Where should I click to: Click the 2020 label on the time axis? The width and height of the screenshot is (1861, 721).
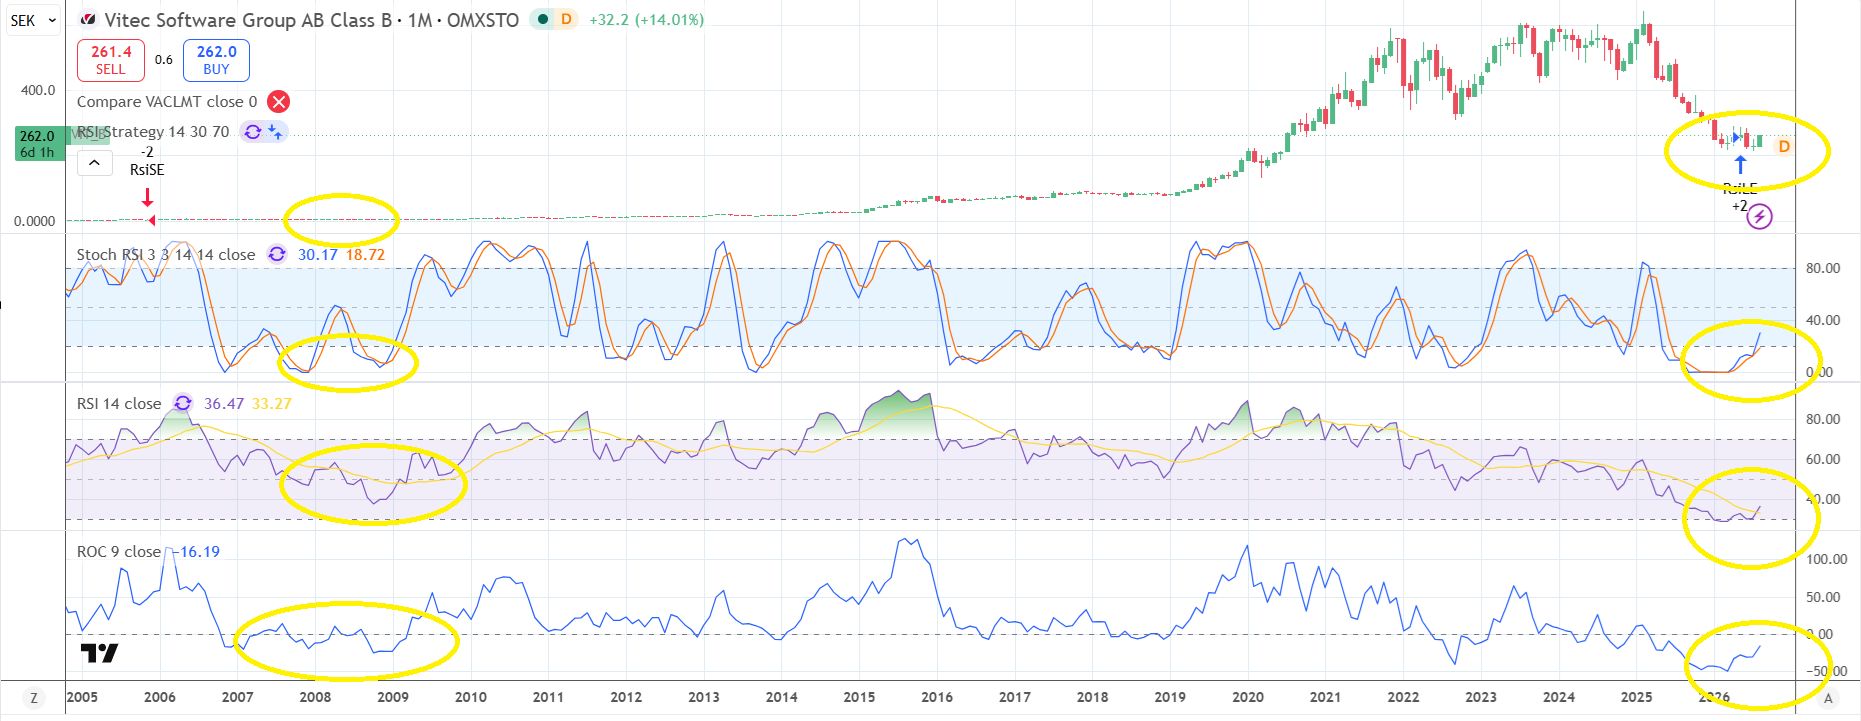pos(1248,697)
